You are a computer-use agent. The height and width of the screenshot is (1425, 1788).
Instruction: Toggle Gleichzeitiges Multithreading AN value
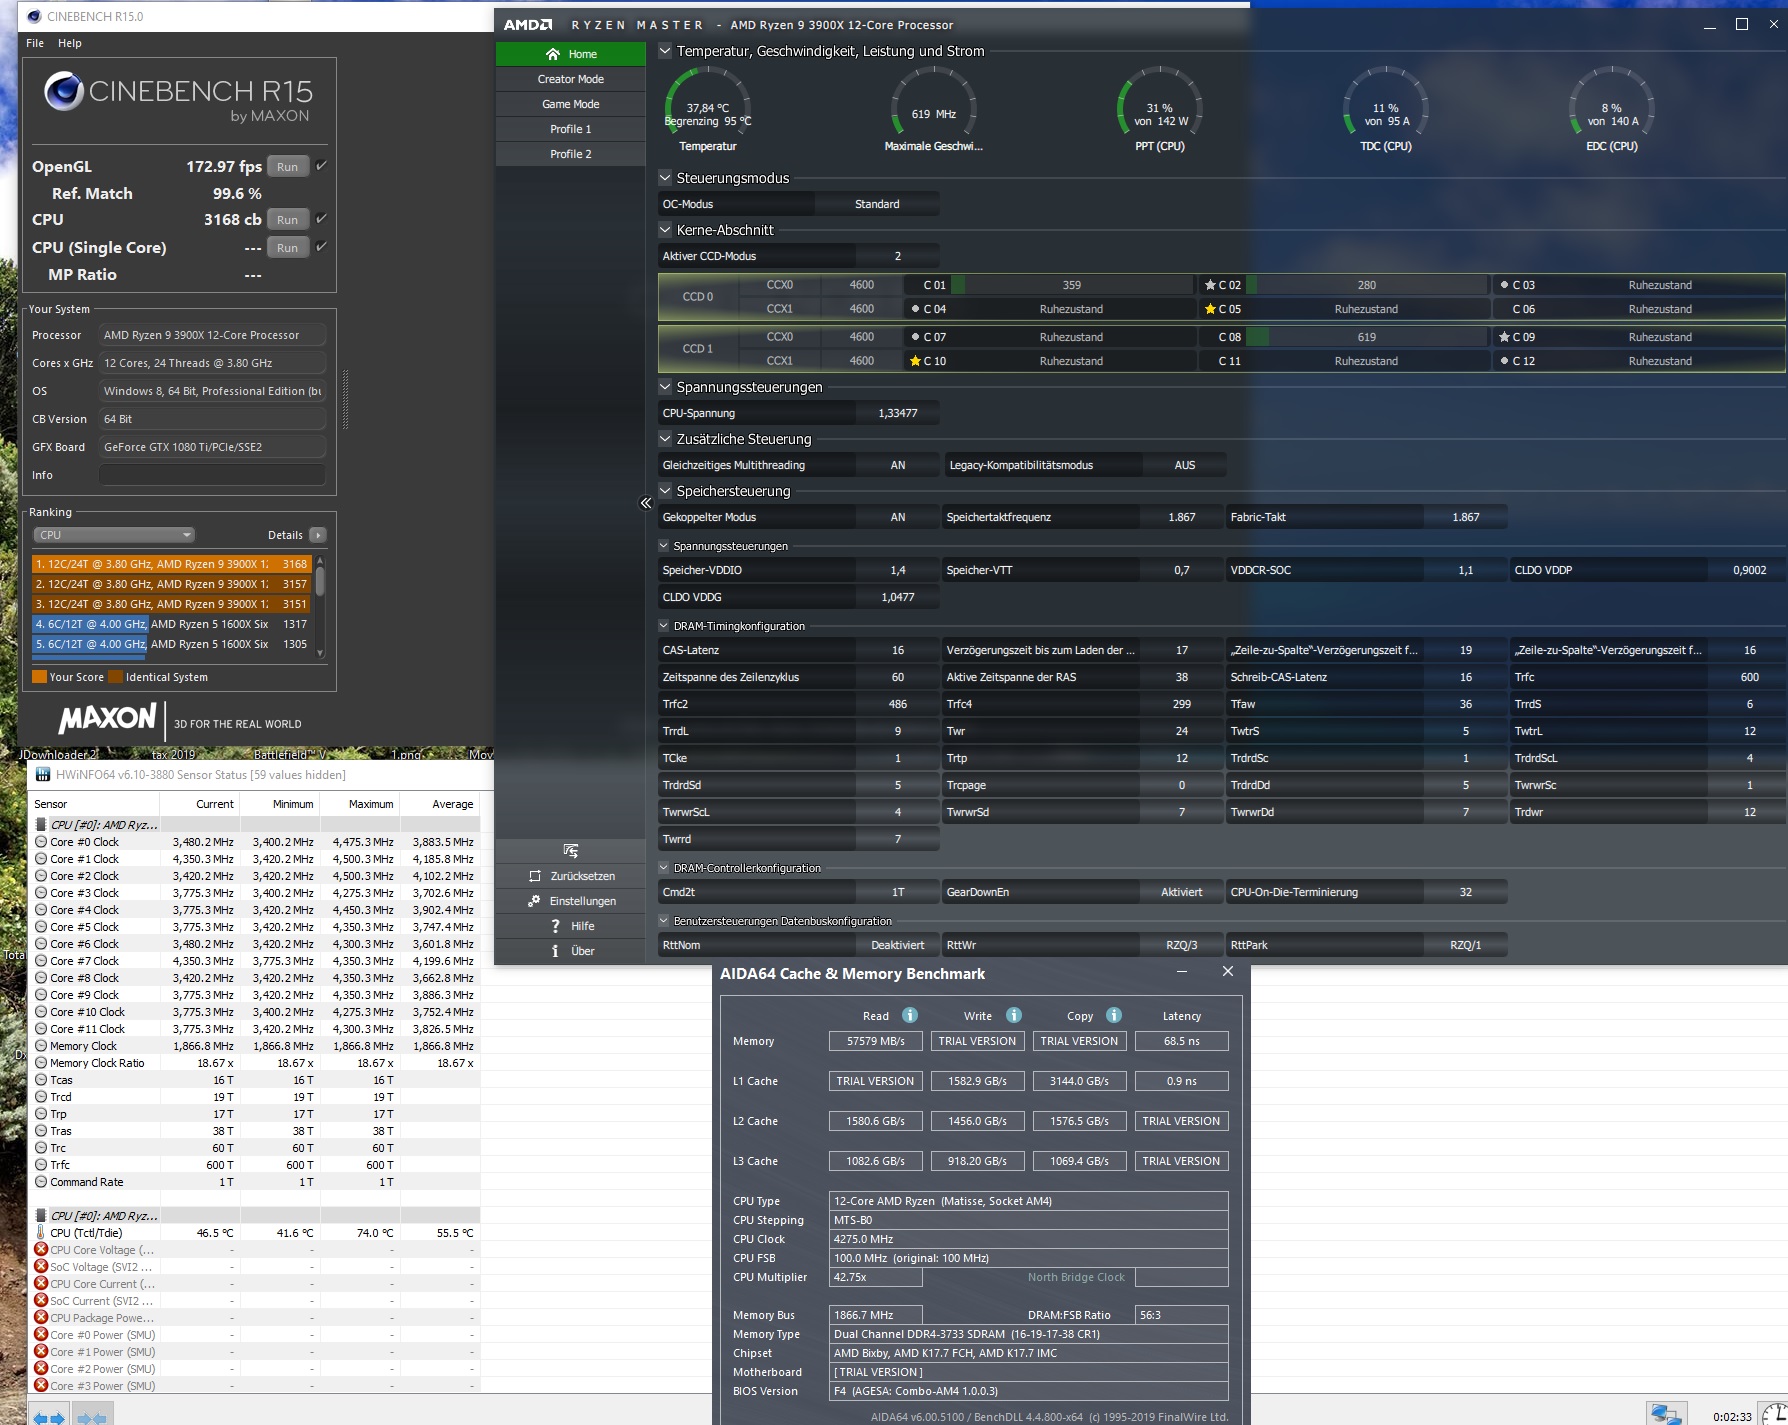pos(898,465)
